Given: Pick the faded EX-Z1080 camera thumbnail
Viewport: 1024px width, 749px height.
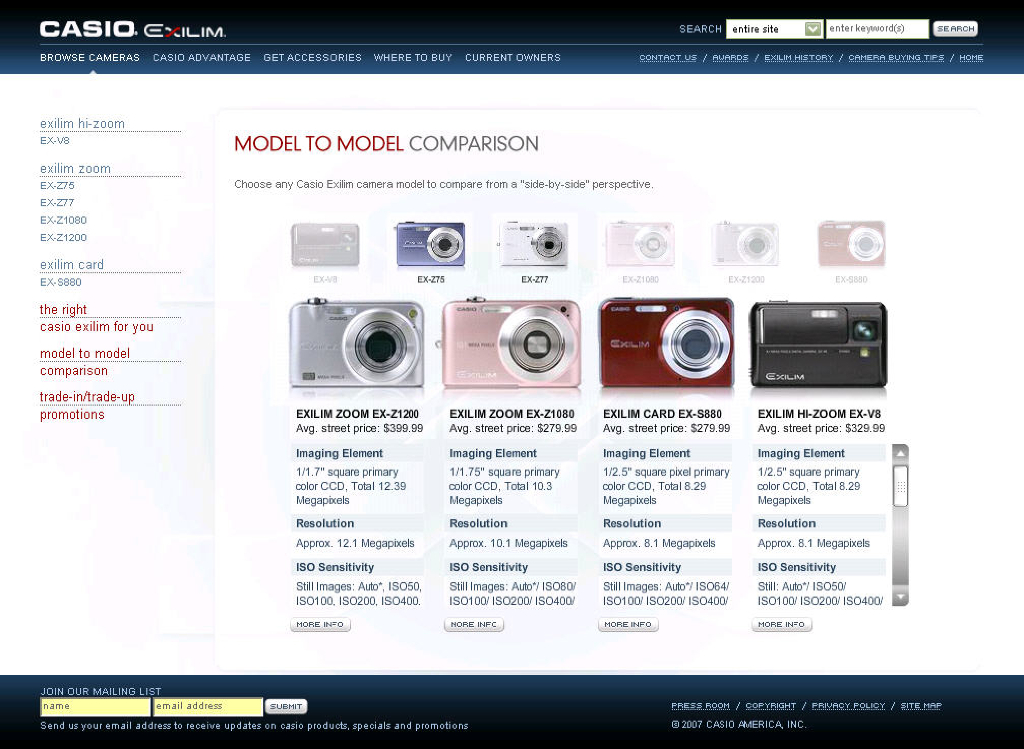Looking at the screenshot, I should click(x=640, y=244).
